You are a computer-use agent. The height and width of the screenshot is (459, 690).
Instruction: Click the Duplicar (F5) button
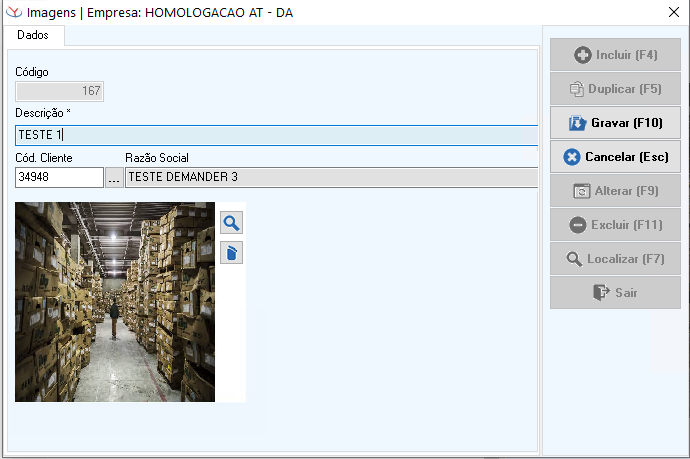[615, 89]
